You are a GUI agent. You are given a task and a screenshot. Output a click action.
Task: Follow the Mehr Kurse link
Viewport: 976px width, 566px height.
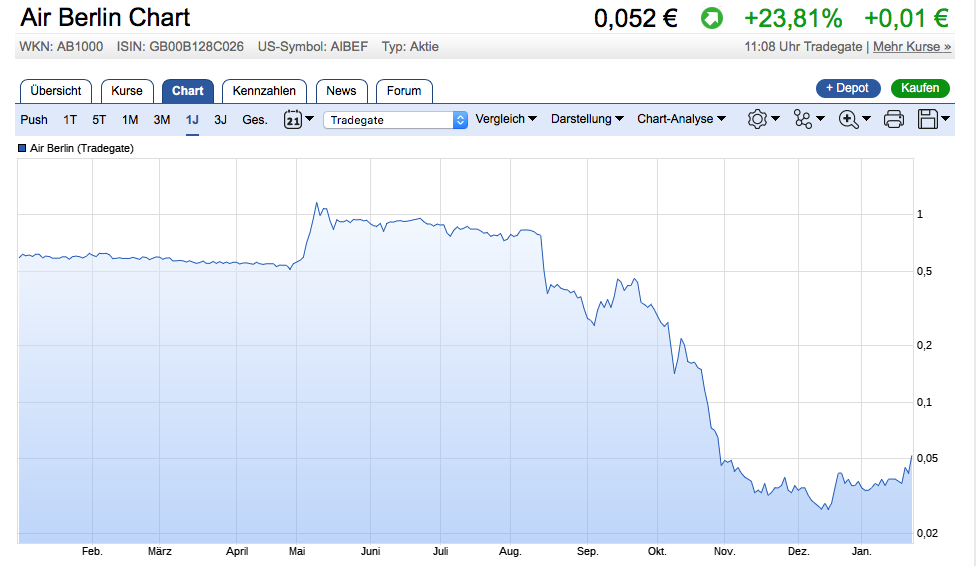click(912, 47)
